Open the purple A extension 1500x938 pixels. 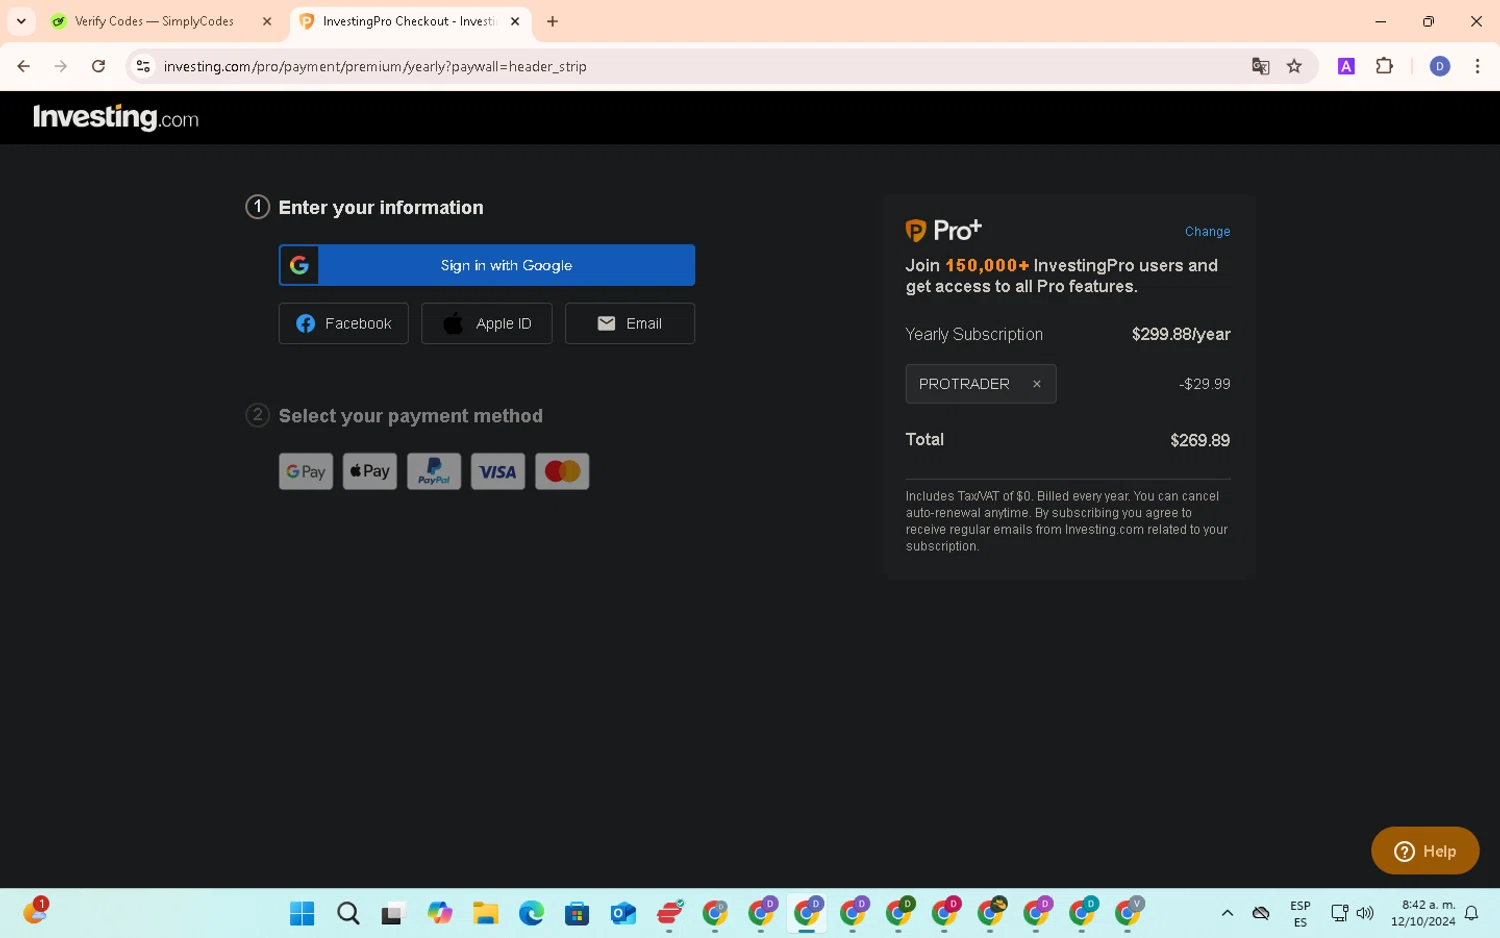tap(1346, 66)
